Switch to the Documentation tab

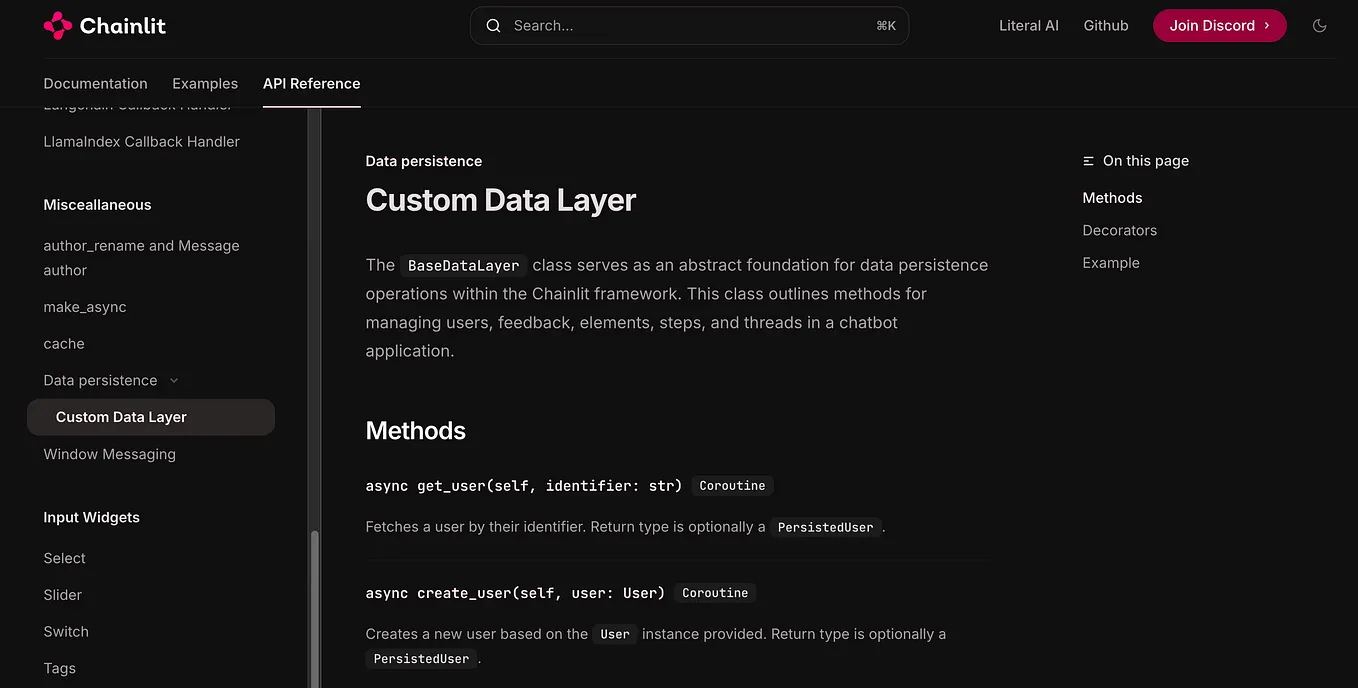tap(95, 83)
